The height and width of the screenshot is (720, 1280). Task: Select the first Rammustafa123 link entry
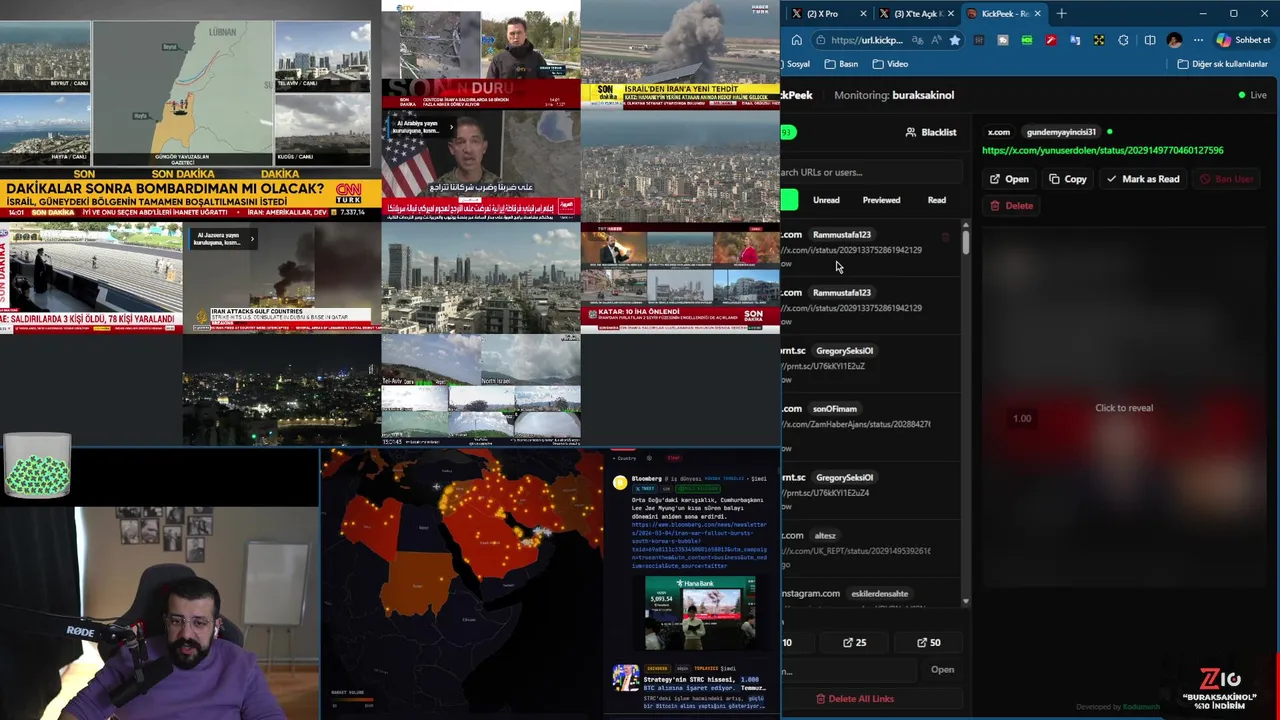tap(868, 249)
